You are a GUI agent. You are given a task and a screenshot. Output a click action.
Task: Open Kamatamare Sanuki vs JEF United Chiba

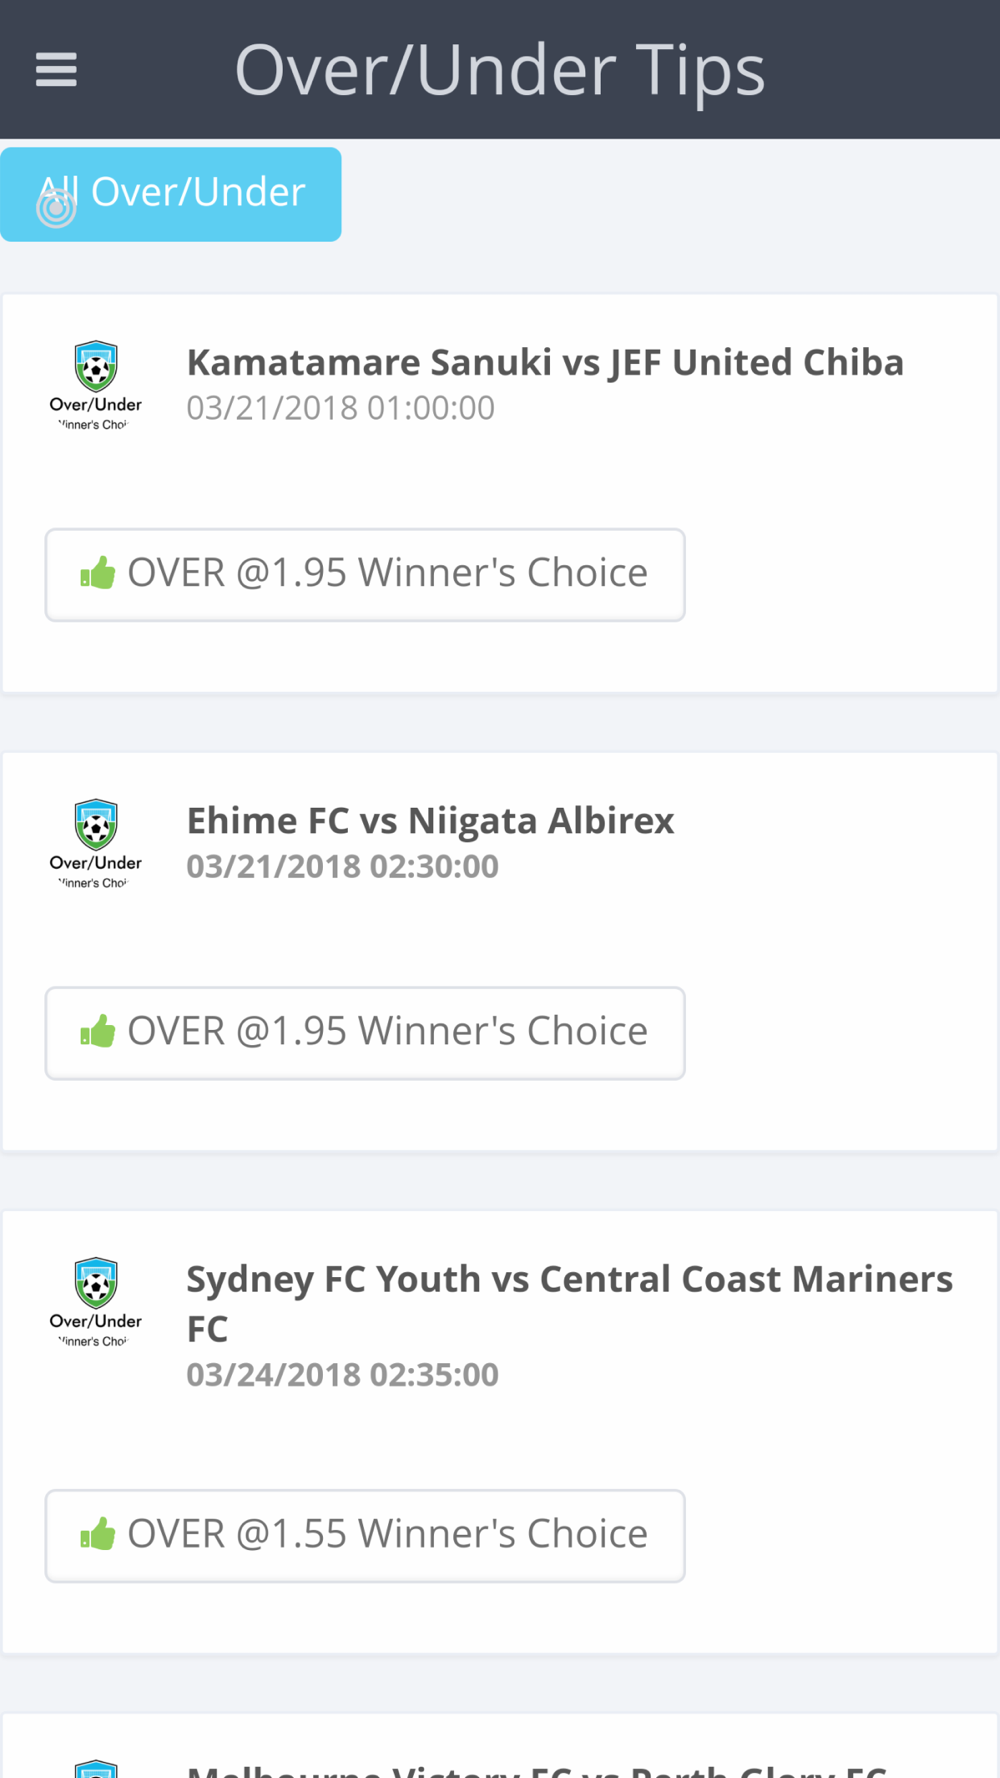pyautogui.click(x=545, y=362)
